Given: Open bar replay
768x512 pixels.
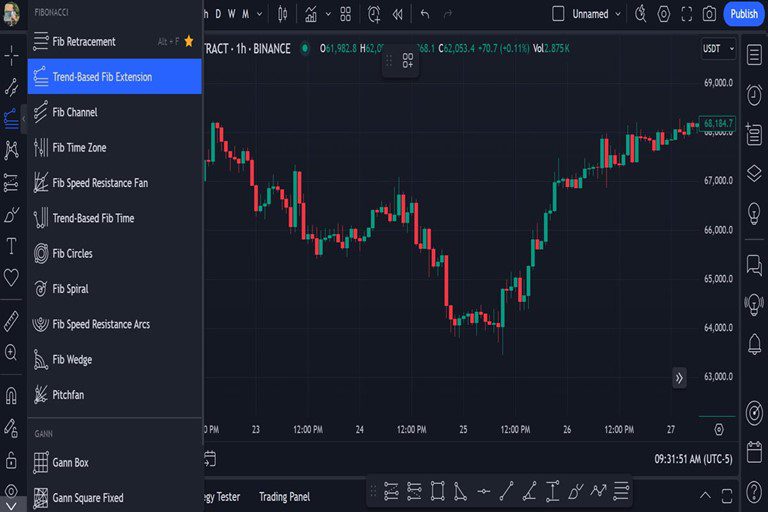Looking at the screenshot, I should [x=397, y=14].
